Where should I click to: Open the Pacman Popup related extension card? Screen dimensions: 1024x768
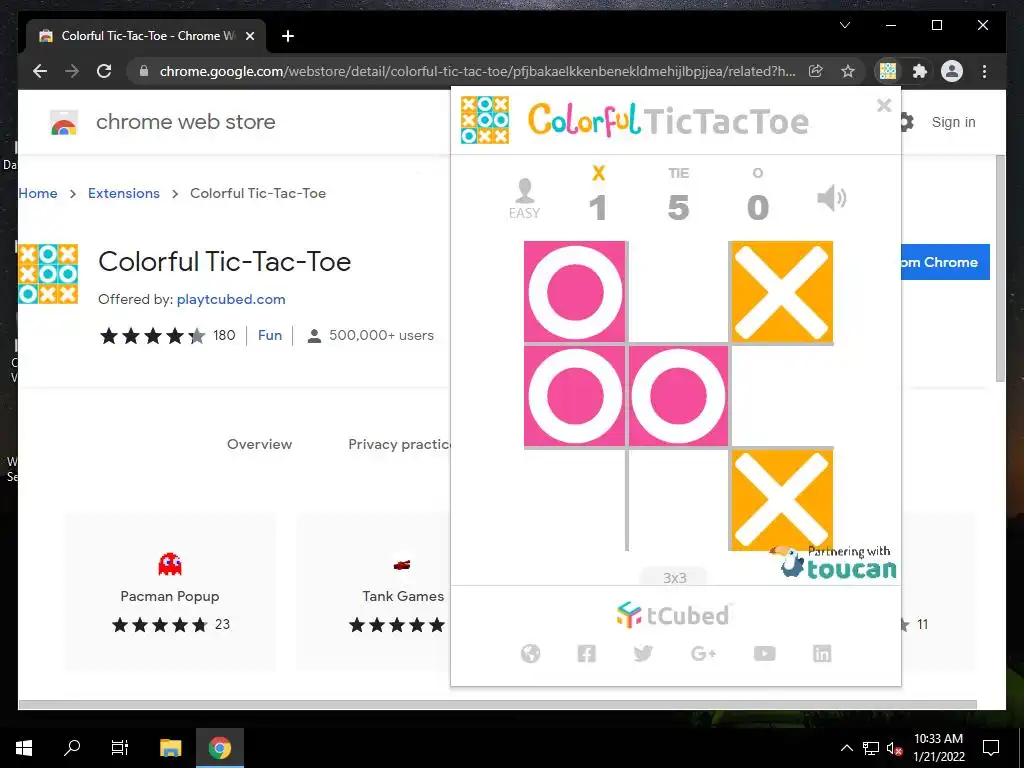click(x=170, y=592)
